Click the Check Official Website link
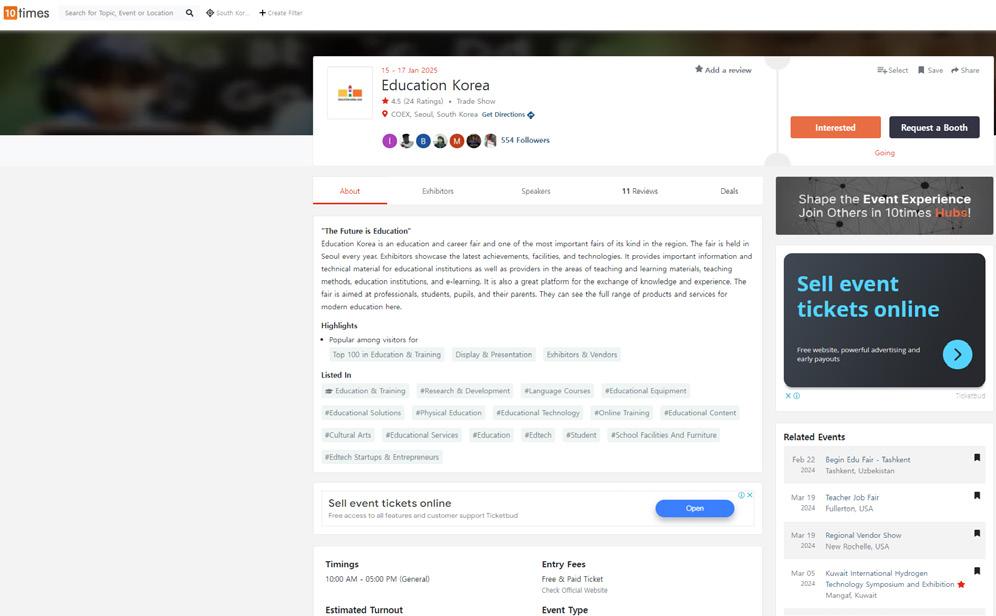996x616 pixels. pos(574,591)
